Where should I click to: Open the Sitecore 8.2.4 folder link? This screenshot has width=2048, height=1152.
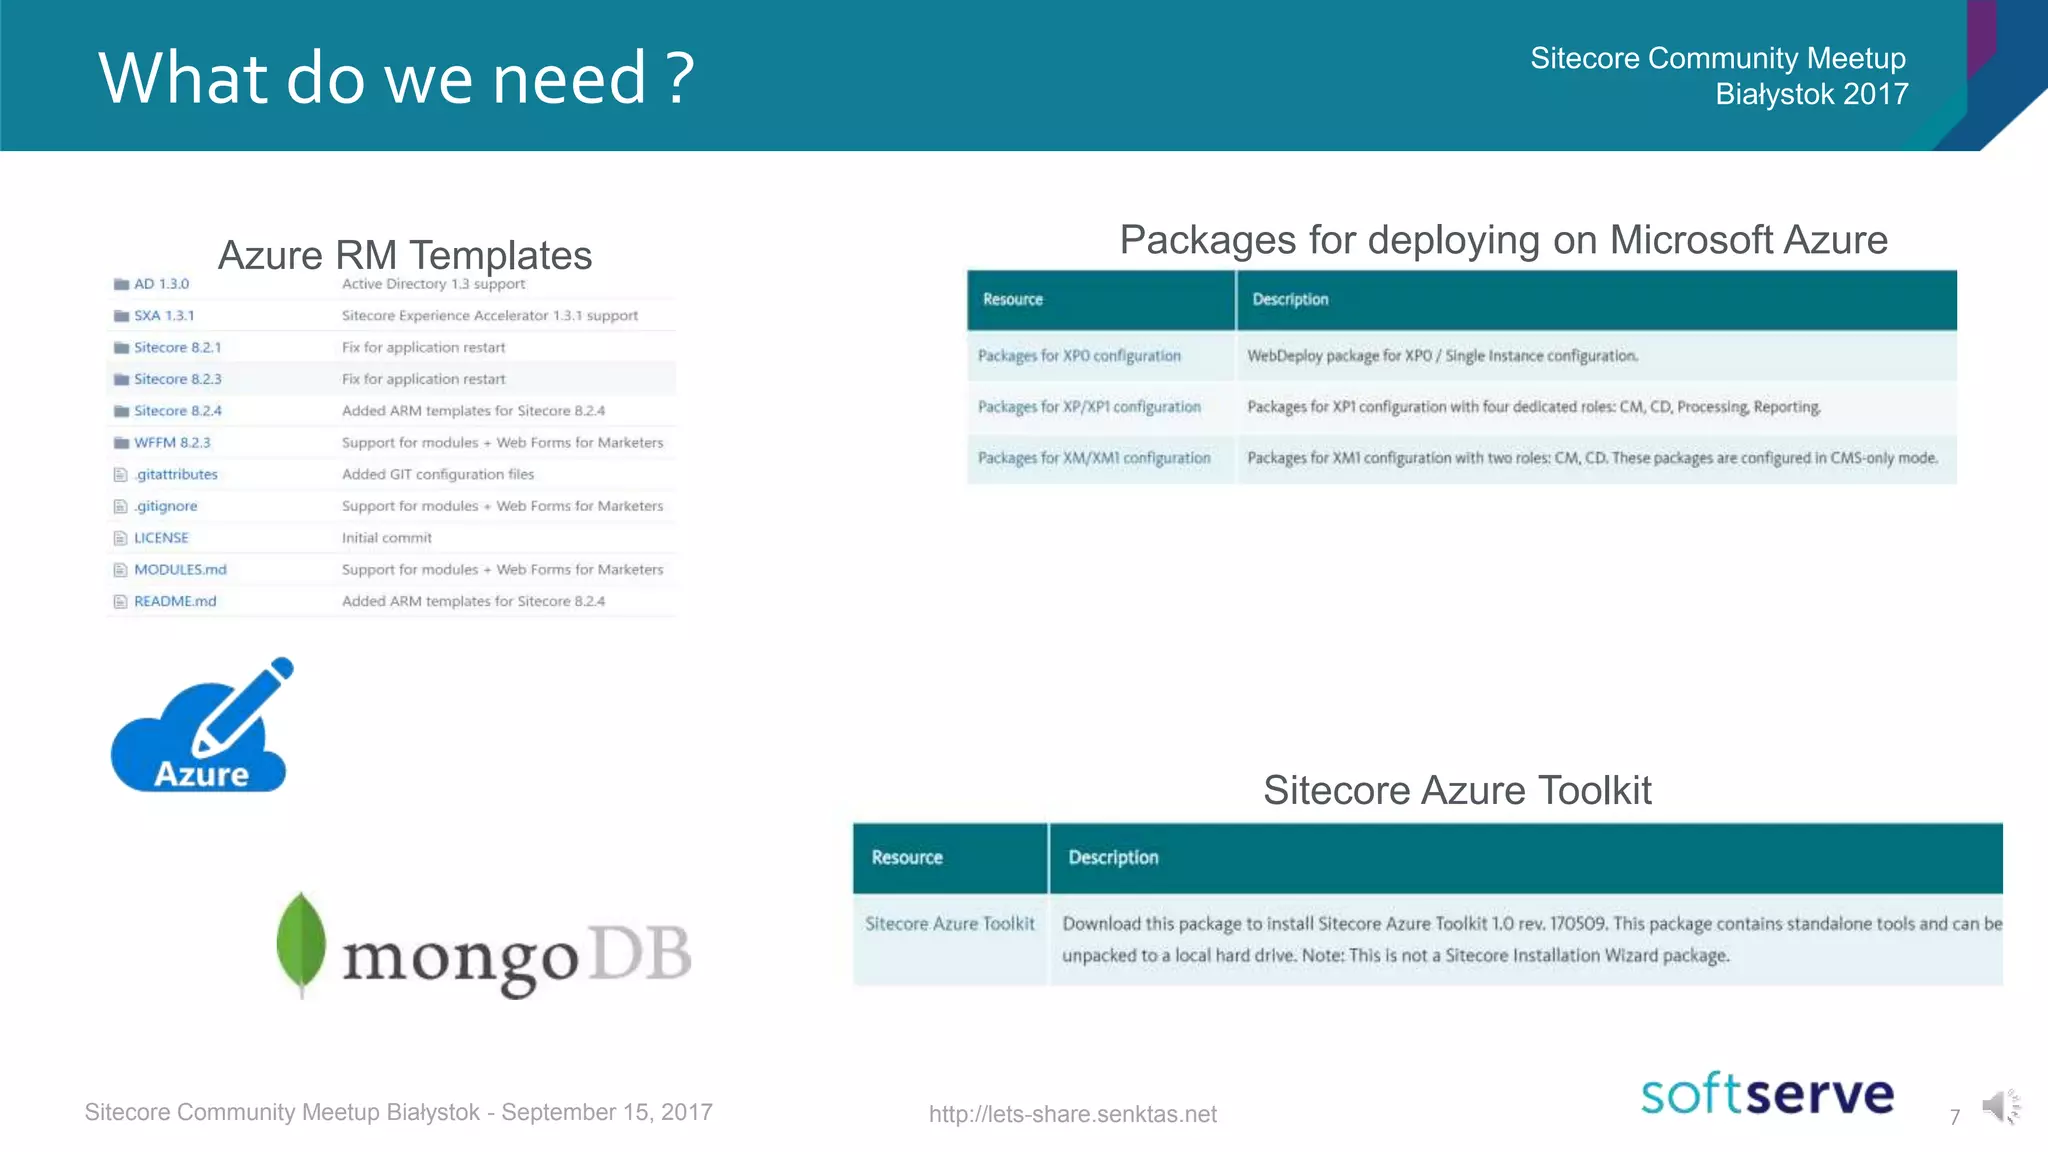178,411
